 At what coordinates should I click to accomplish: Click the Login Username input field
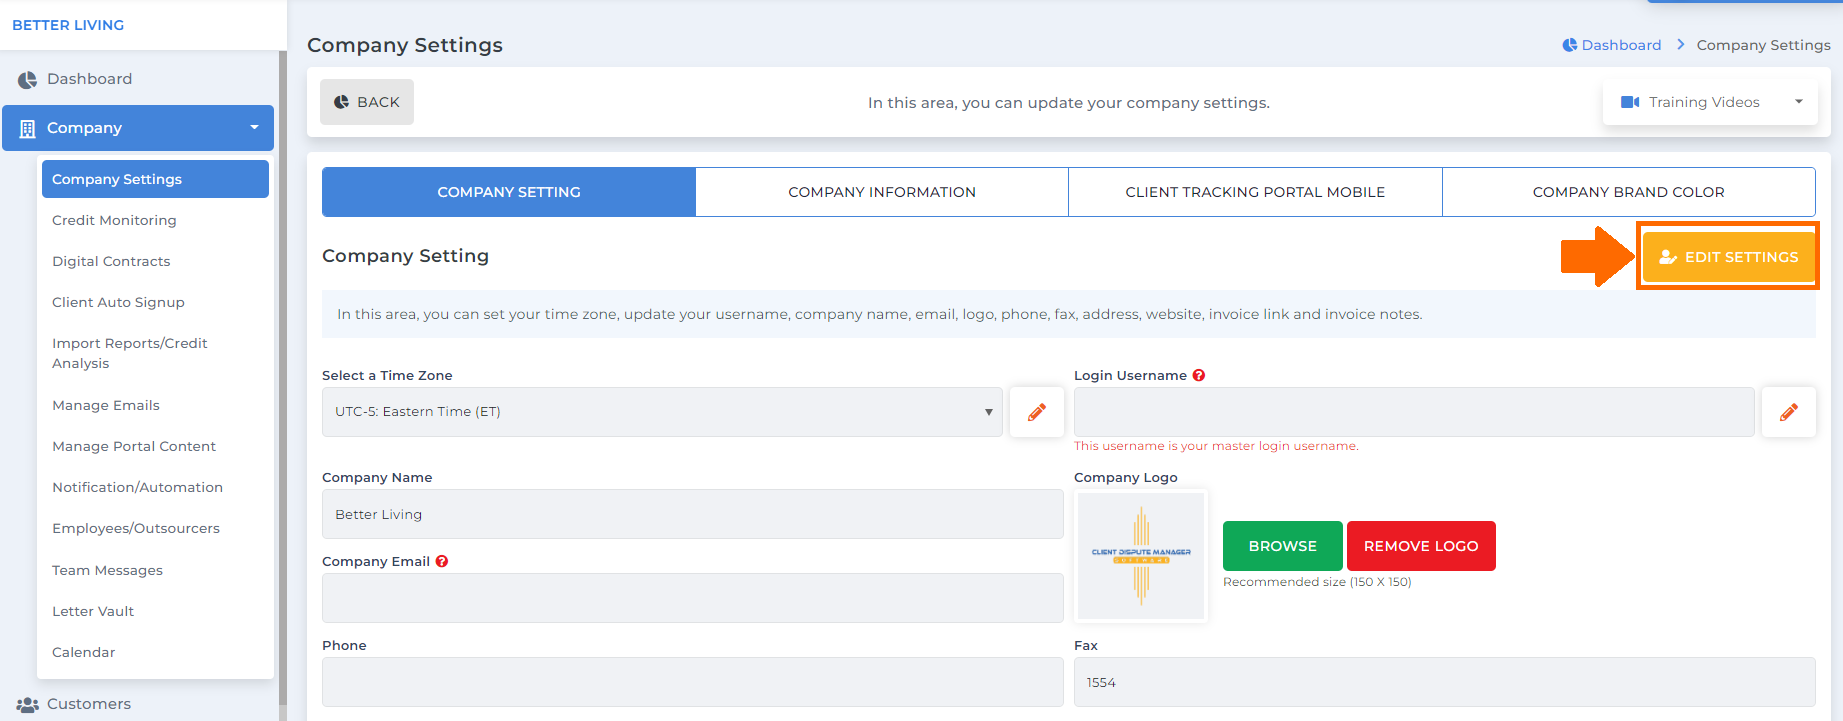(x=1414, y=412)
